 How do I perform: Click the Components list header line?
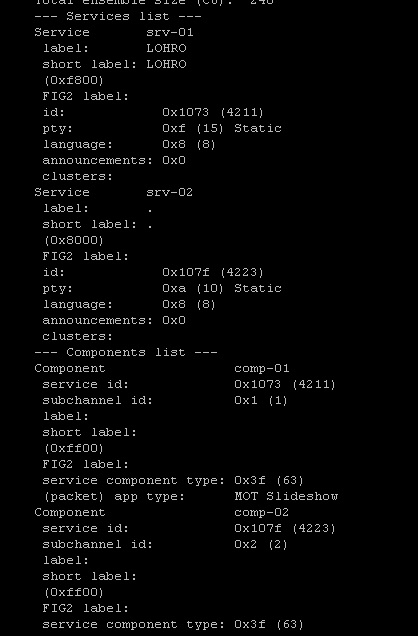pos(126,352)
